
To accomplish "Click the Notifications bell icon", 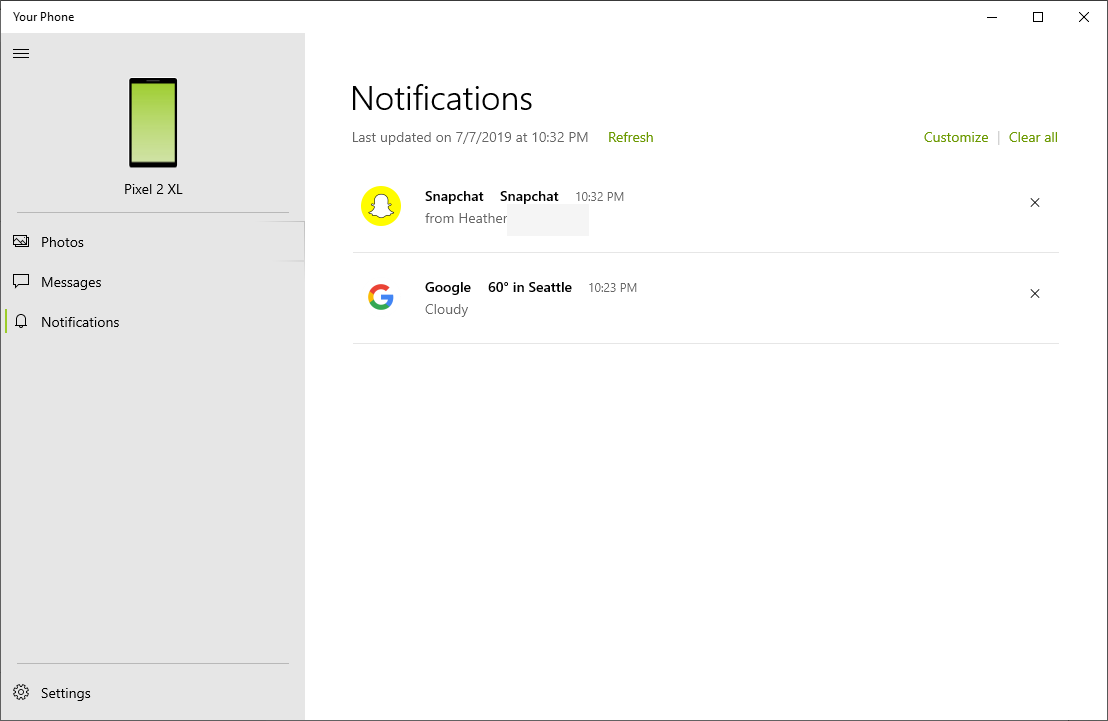I will (21, 322).
